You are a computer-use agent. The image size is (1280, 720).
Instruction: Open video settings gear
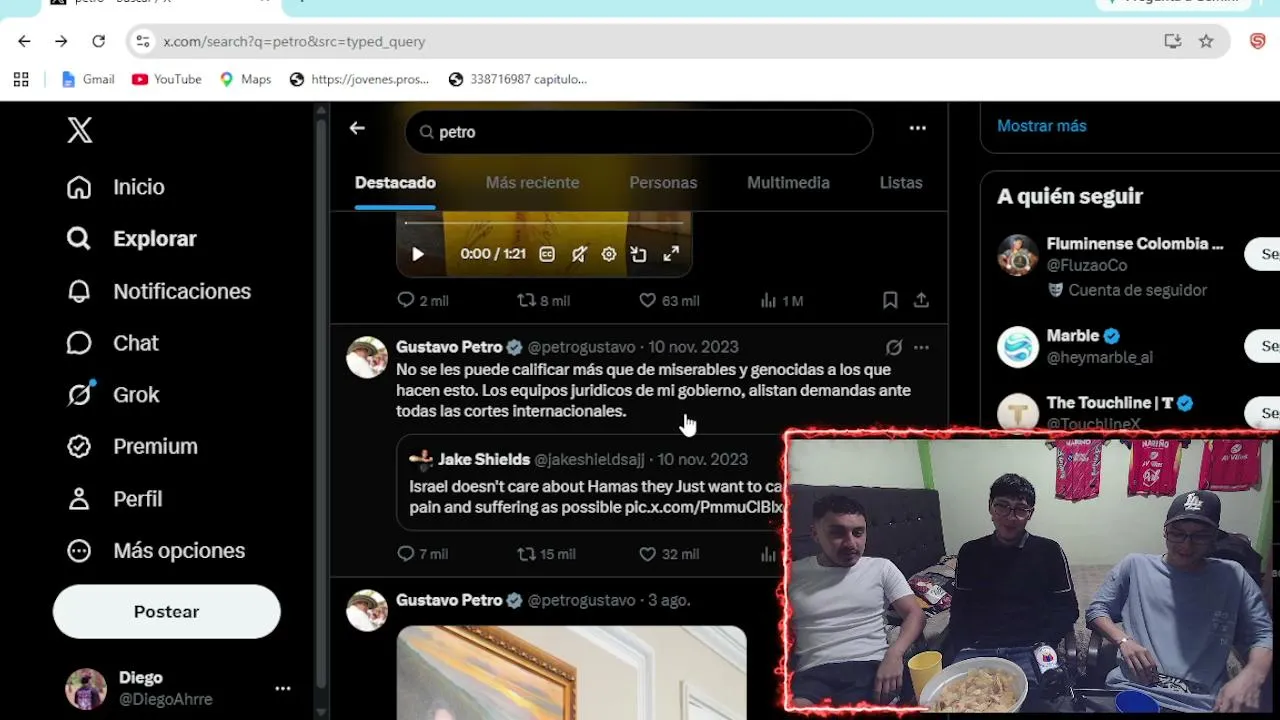click(x=608, y=254)
